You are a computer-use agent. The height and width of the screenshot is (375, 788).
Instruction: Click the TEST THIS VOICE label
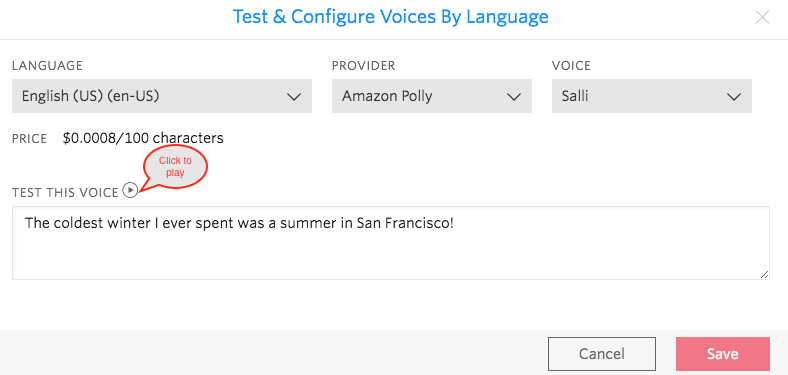pyautogui.click(x=65, y=192)
